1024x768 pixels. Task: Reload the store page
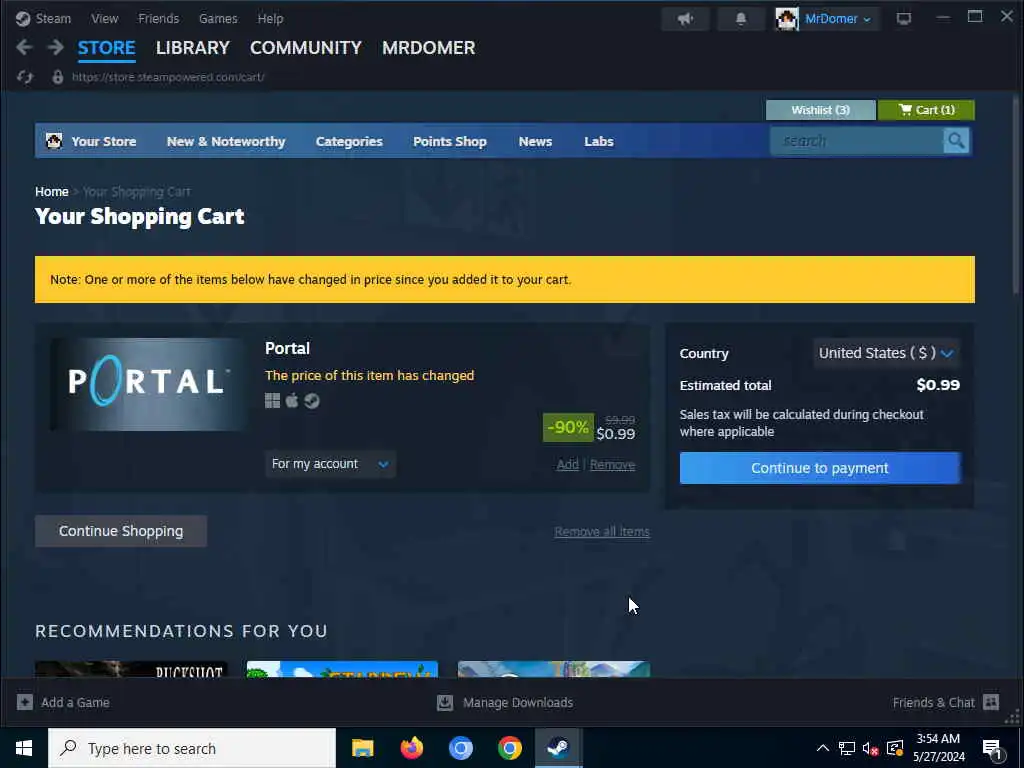(x=25, y=77)
